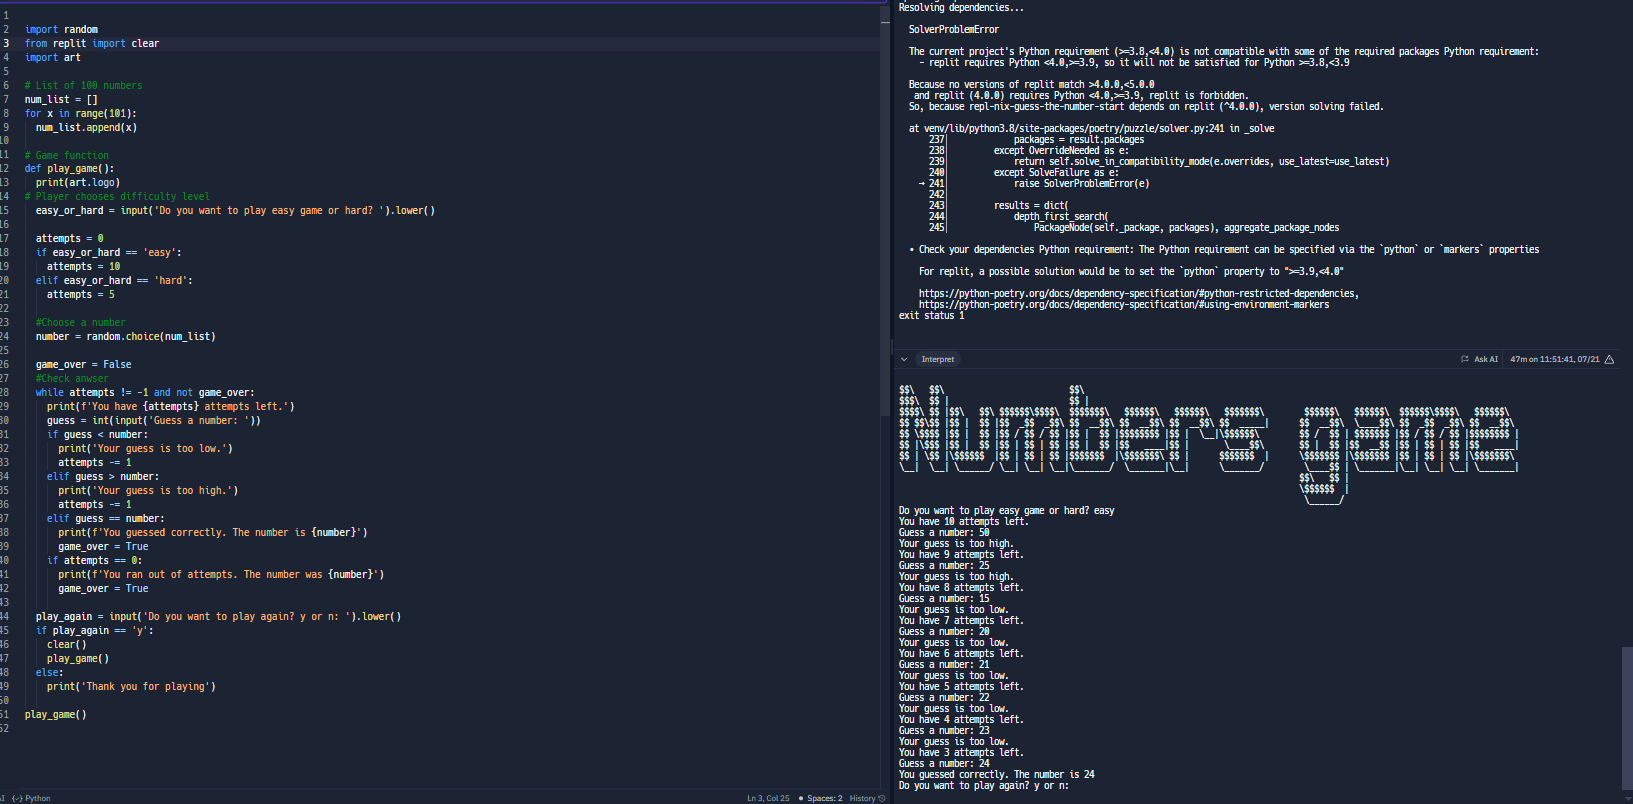The width and height of the screenshot is (1633, 804).
Task: Collapse console output using chevron beside Interpret
Action: point(904,359)
